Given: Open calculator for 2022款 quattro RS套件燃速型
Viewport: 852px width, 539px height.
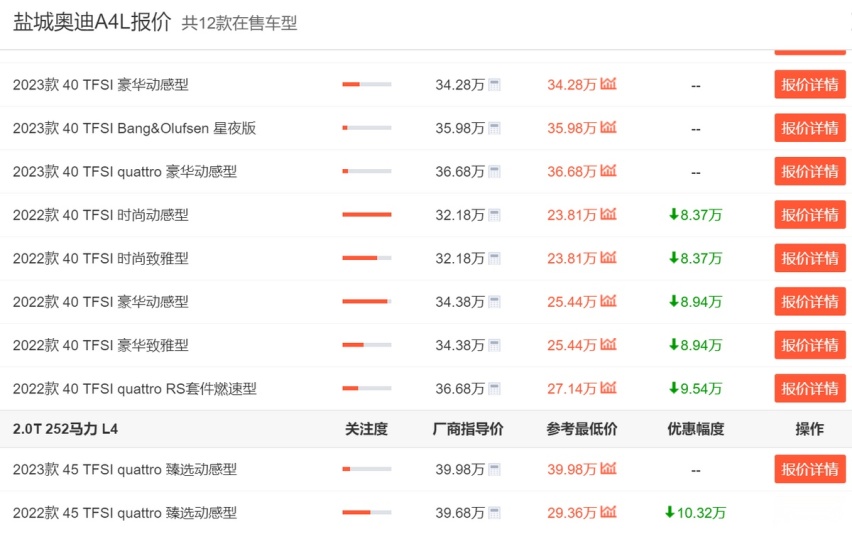Looking at the screenshot, I should coord(494,388).
